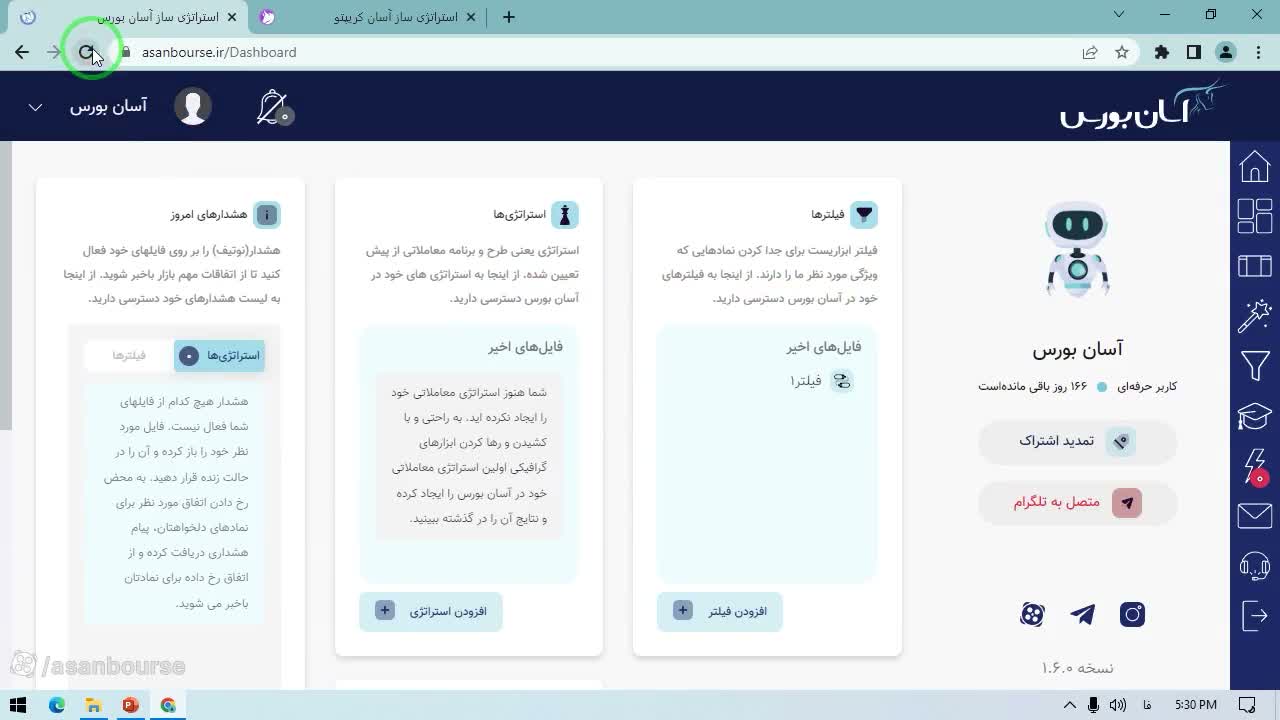This screenshot has height=720, width=1280.
Task: Open the headset support icon
Action: (1254, 566)
